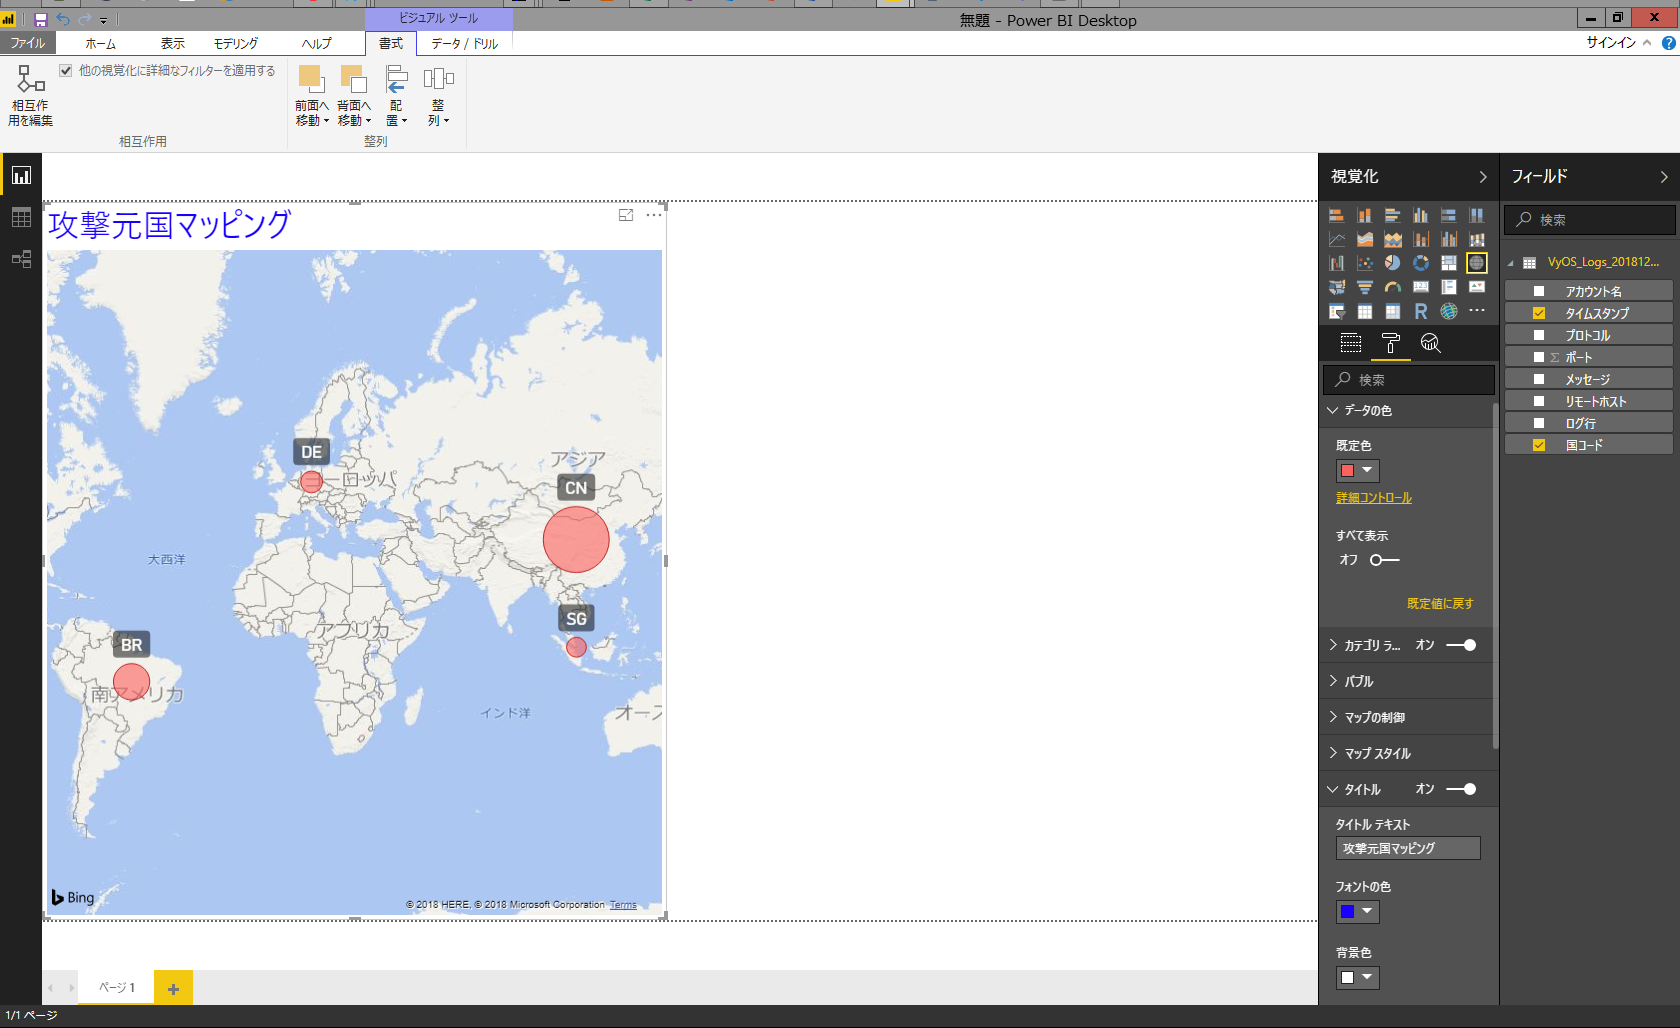Pick the filled map visualization icon
1680x1028 pixels.
pos(1336,287)
